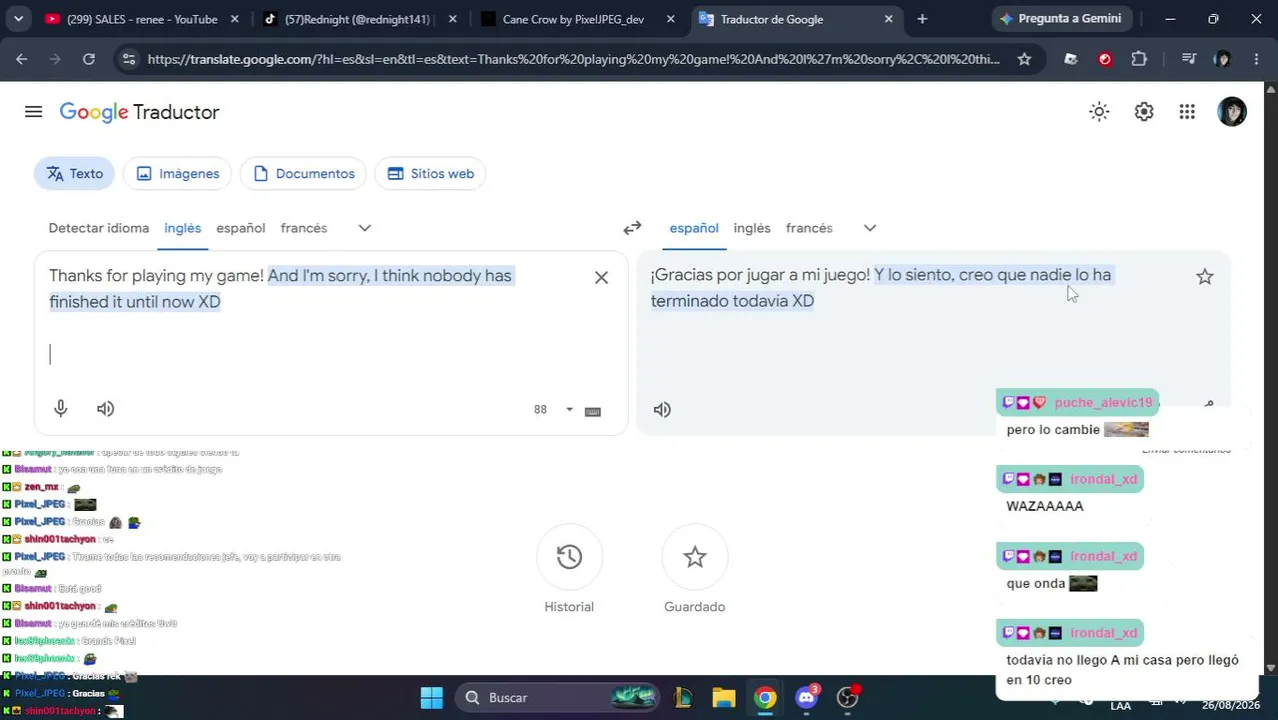Select inglés as source language
Viewport: 1278px width, 720px height.
pos(183,228)
